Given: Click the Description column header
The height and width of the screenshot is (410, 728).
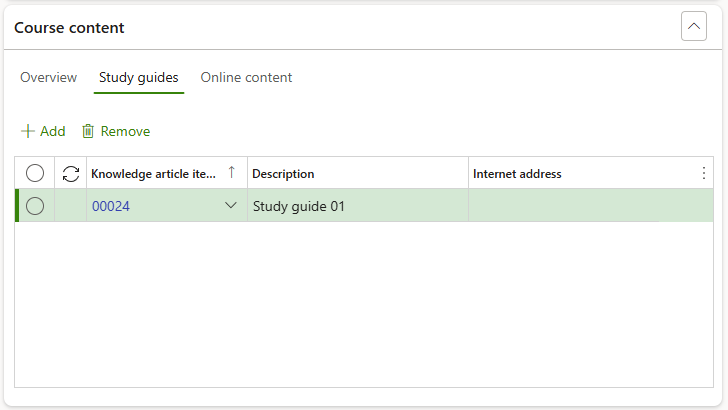Looking at the screenshot, I should click(x=283, y=173).
